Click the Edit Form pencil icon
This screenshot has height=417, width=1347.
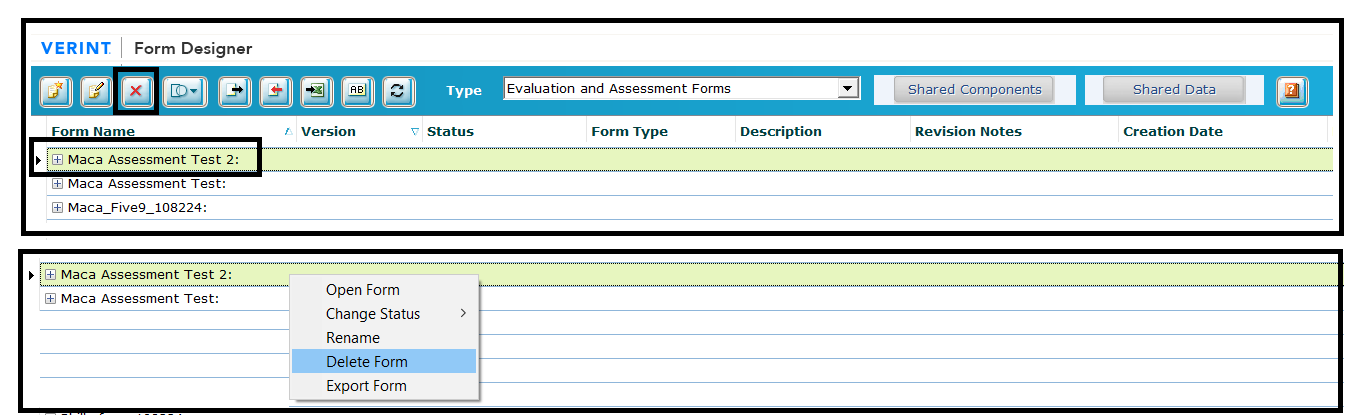click(96, 91)
